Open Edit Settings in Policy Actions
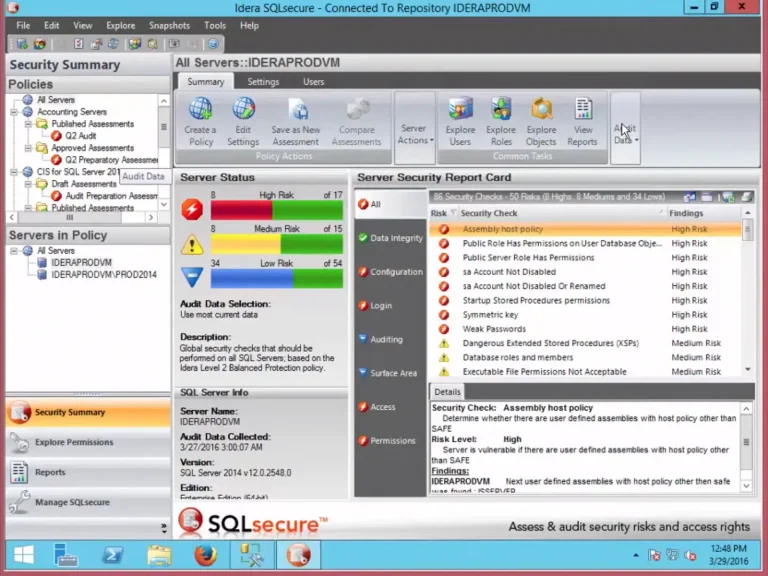Image resolution: width=768 pixels, height=576 pixels. [x=243, y=110]
